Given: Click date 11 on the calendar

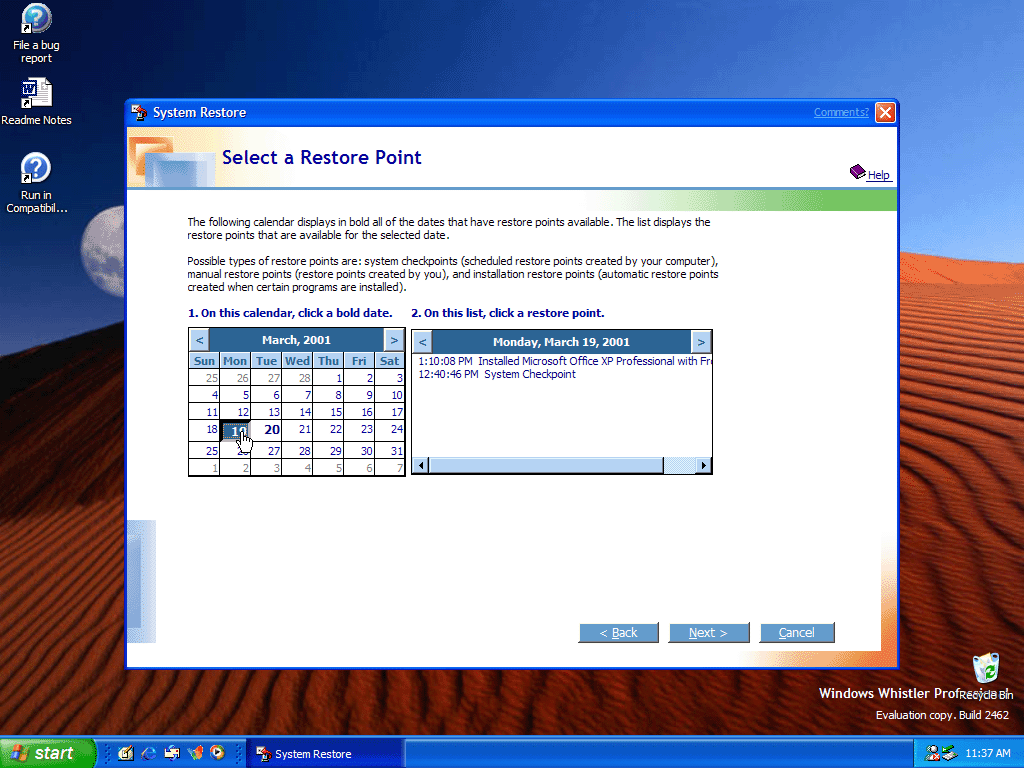Looking at the screenshot, I should click(x=204, y=412).
